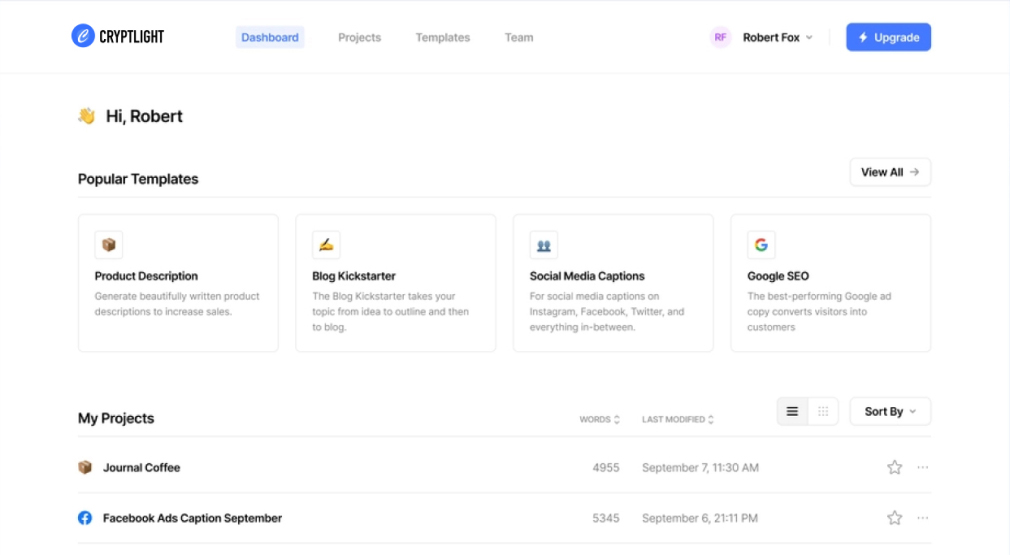Sort projects by Words column
Screen dimensions: 1010x555
pyautogui.click(x=600, y=420)
